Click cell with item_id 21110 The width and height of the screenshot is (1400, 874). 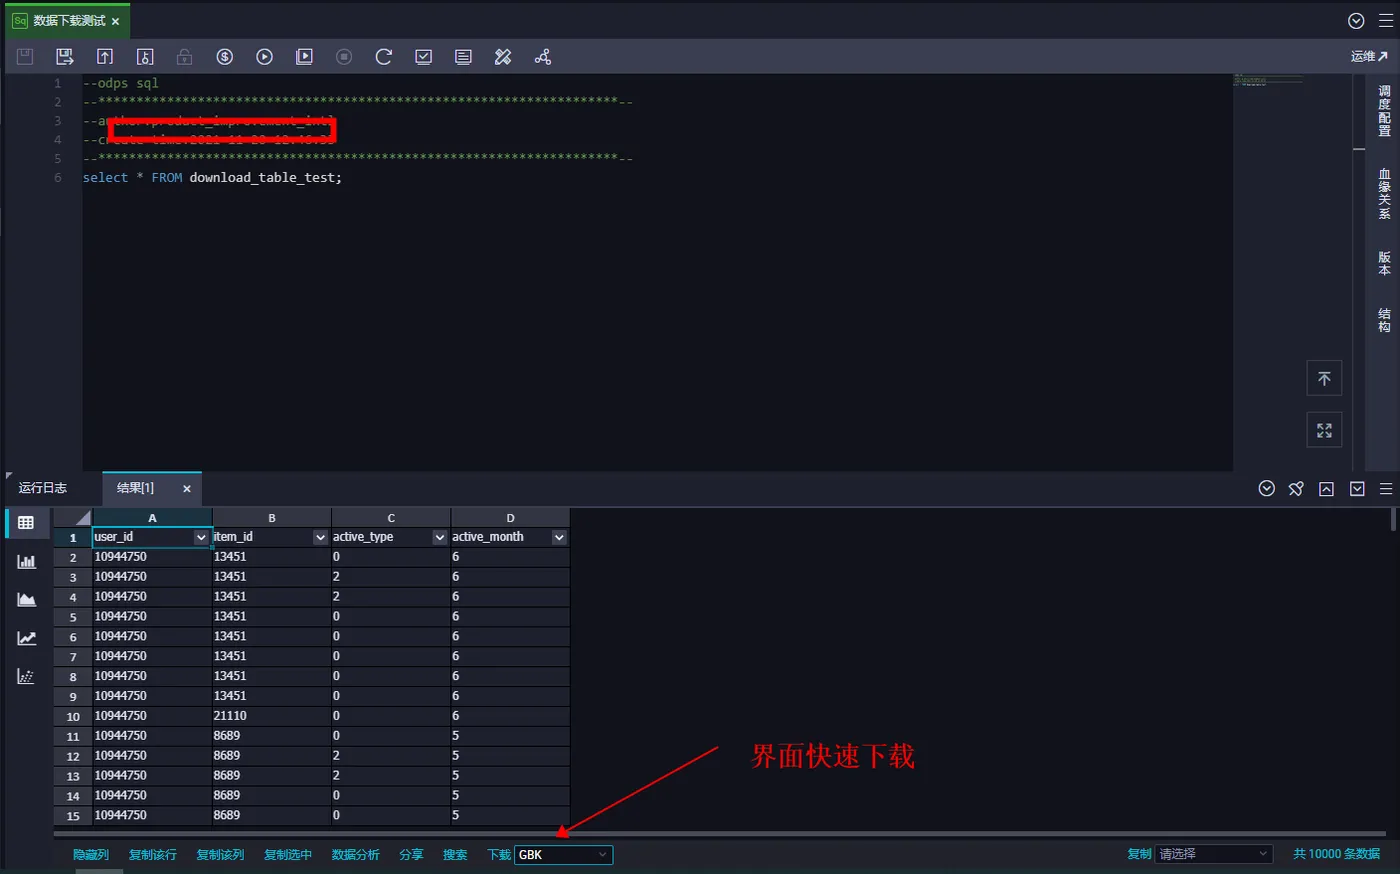point(272,716)
